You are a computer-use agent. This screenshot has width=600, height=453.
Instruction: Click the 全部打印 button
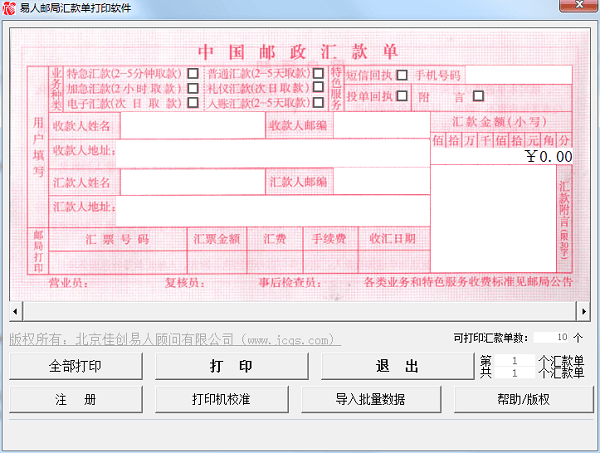pos(76,366)
